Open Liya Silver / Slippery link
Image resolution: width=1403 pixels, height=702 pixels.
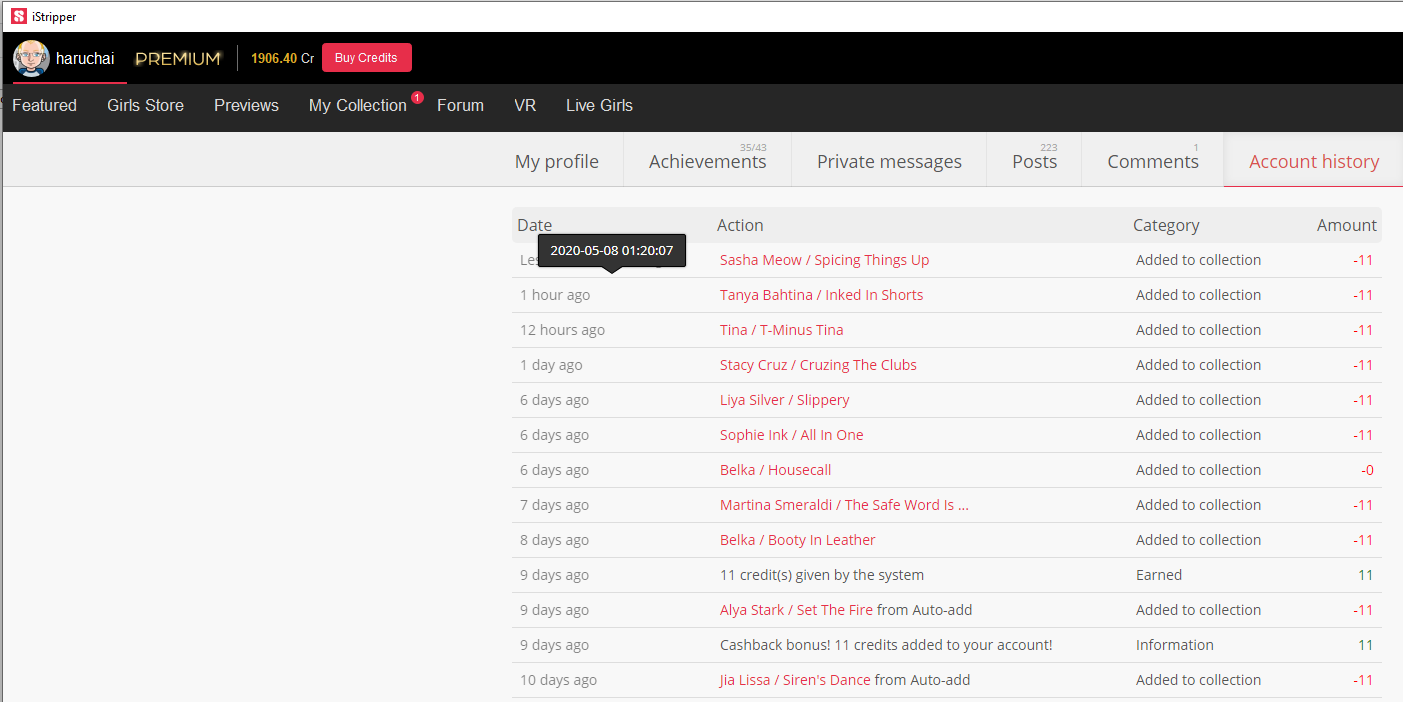pyautogui.click(x=784, y=400)
